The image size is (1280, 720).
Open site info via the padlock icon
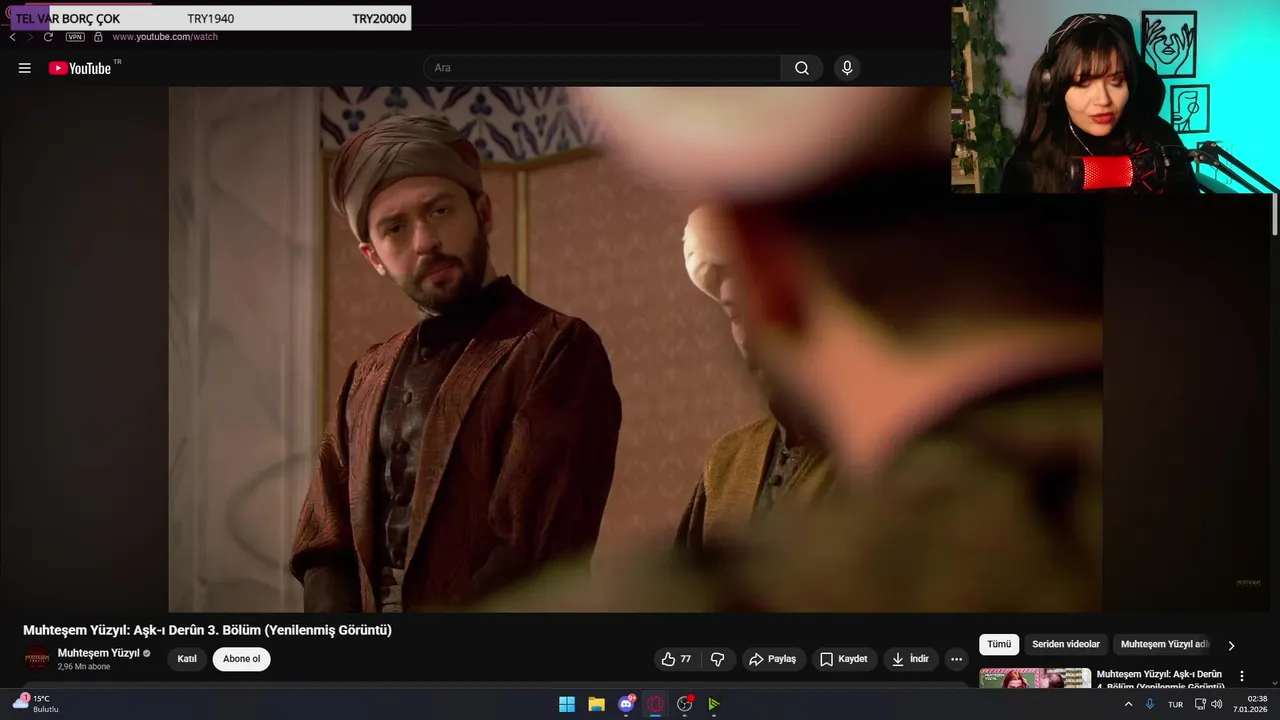pos(98,37)
